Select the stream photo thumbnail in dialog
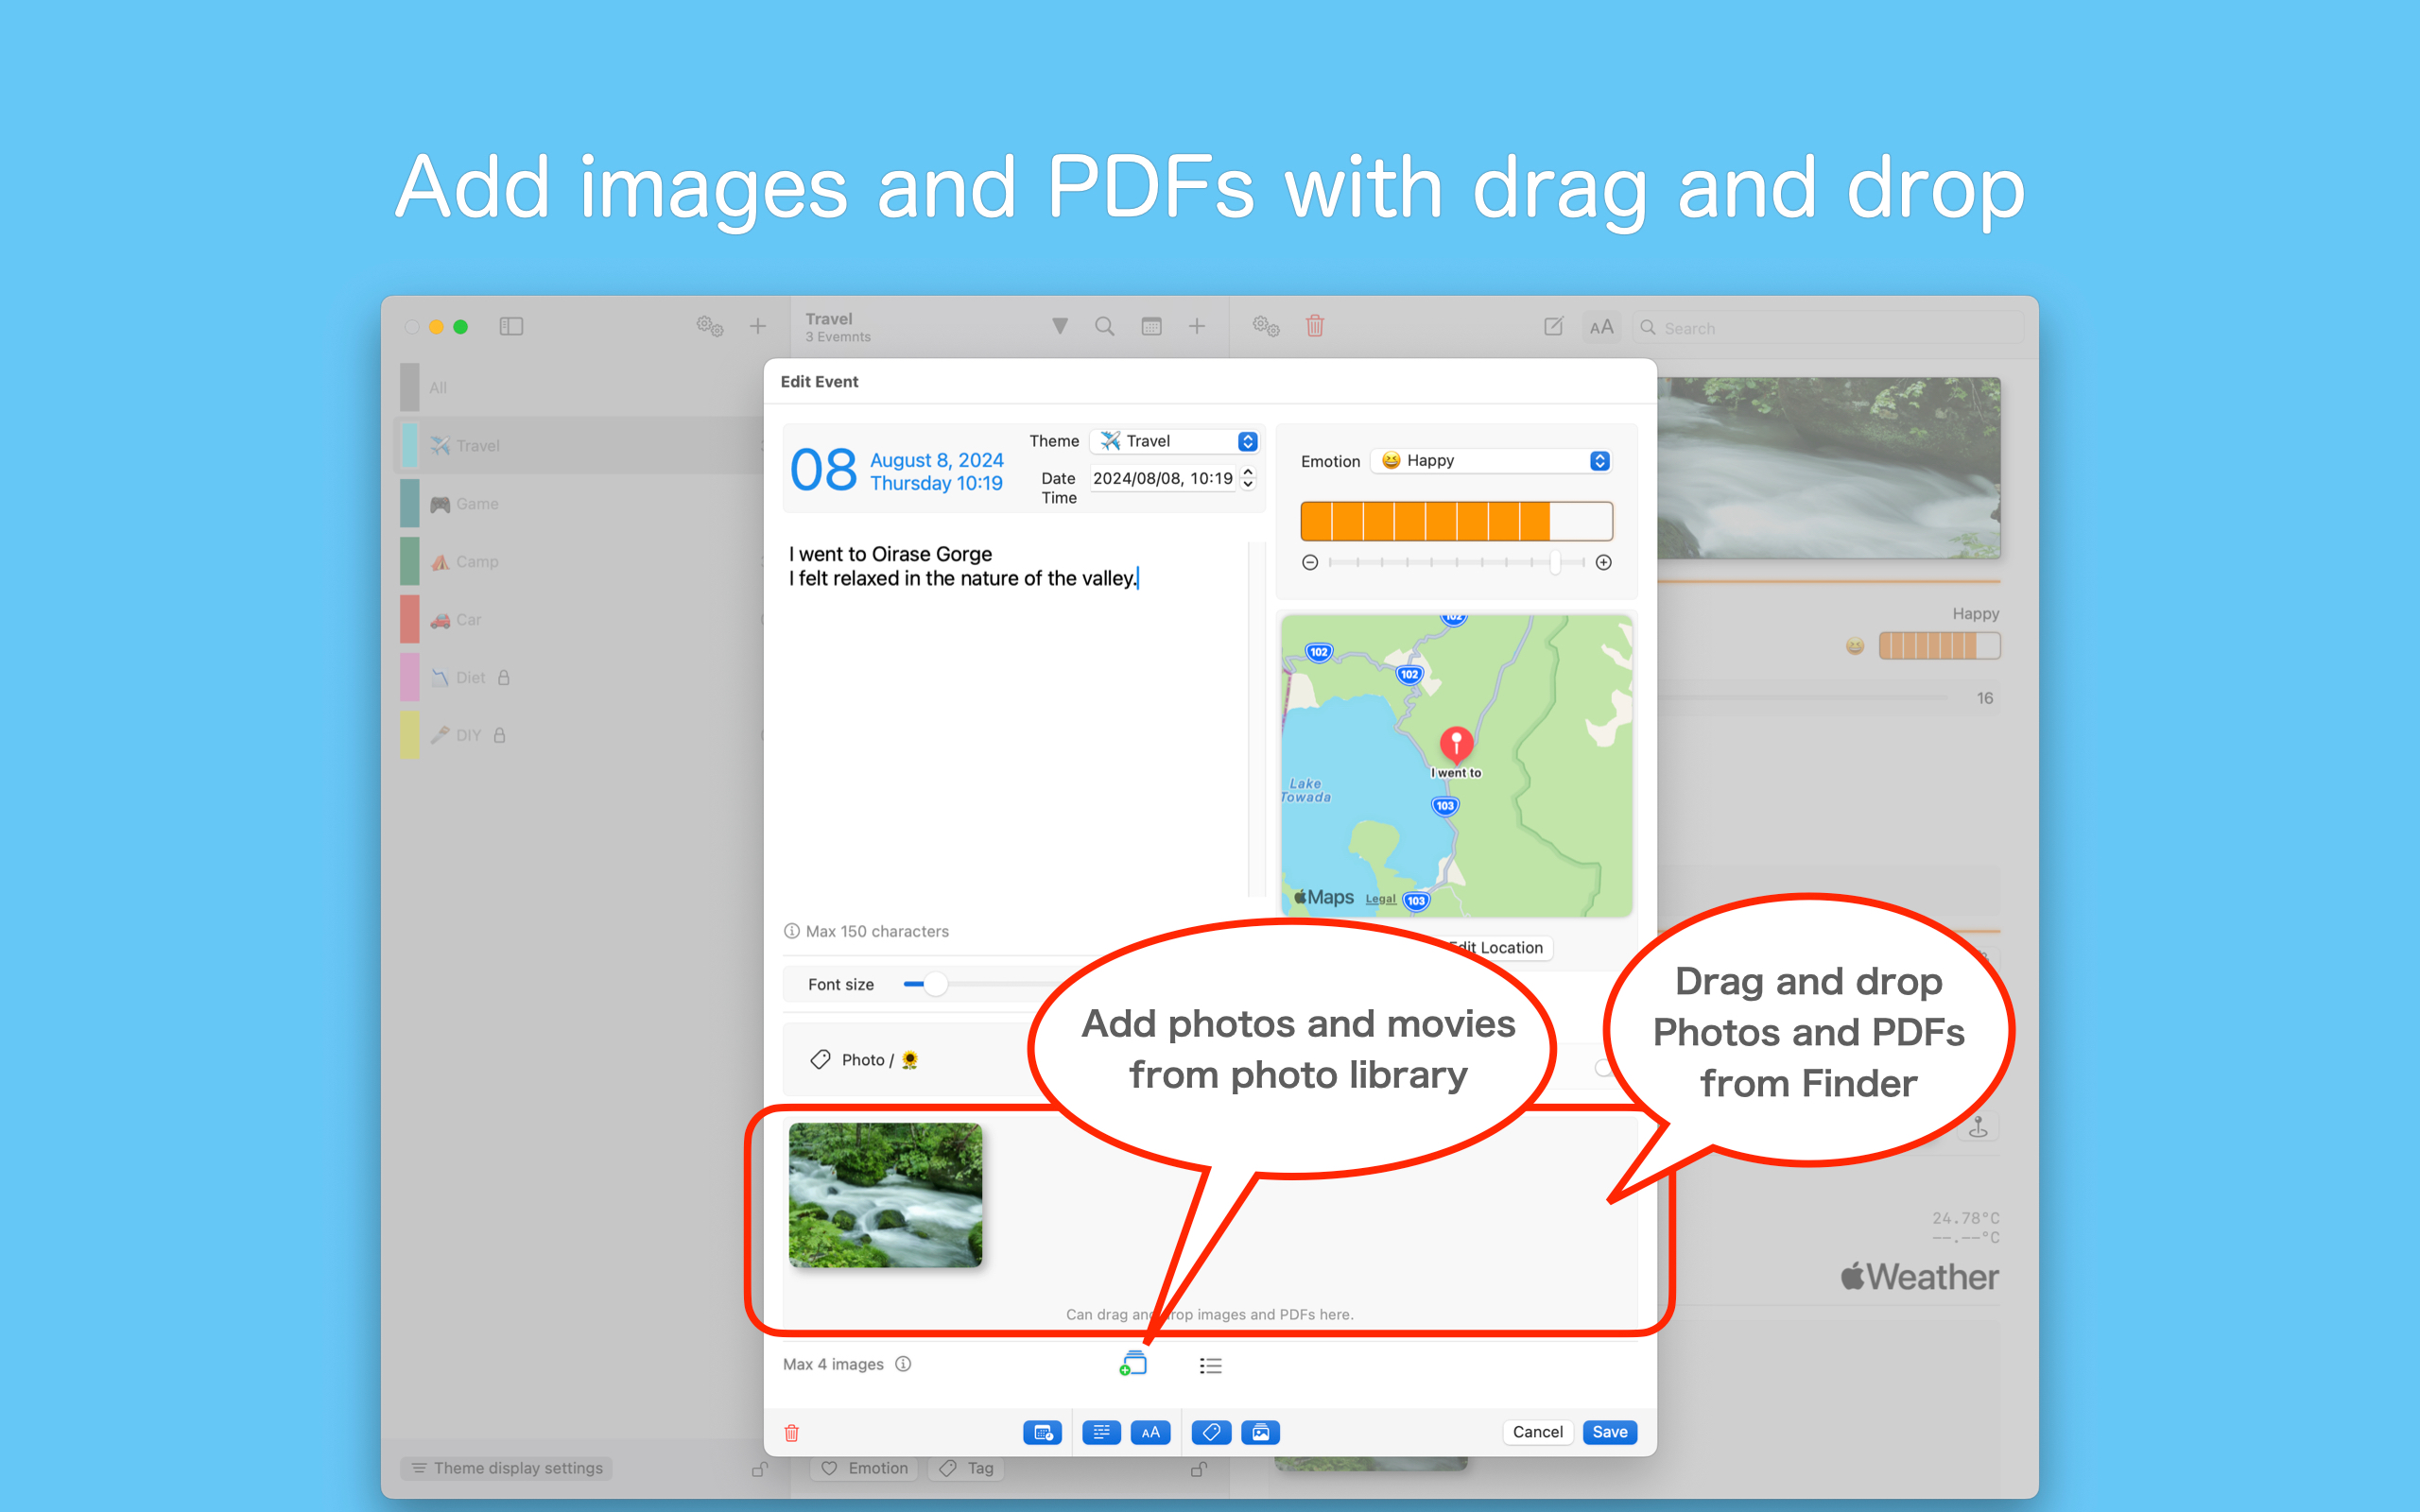The width and height of the screenshot is (2420, 1512). pos(885,1195)
